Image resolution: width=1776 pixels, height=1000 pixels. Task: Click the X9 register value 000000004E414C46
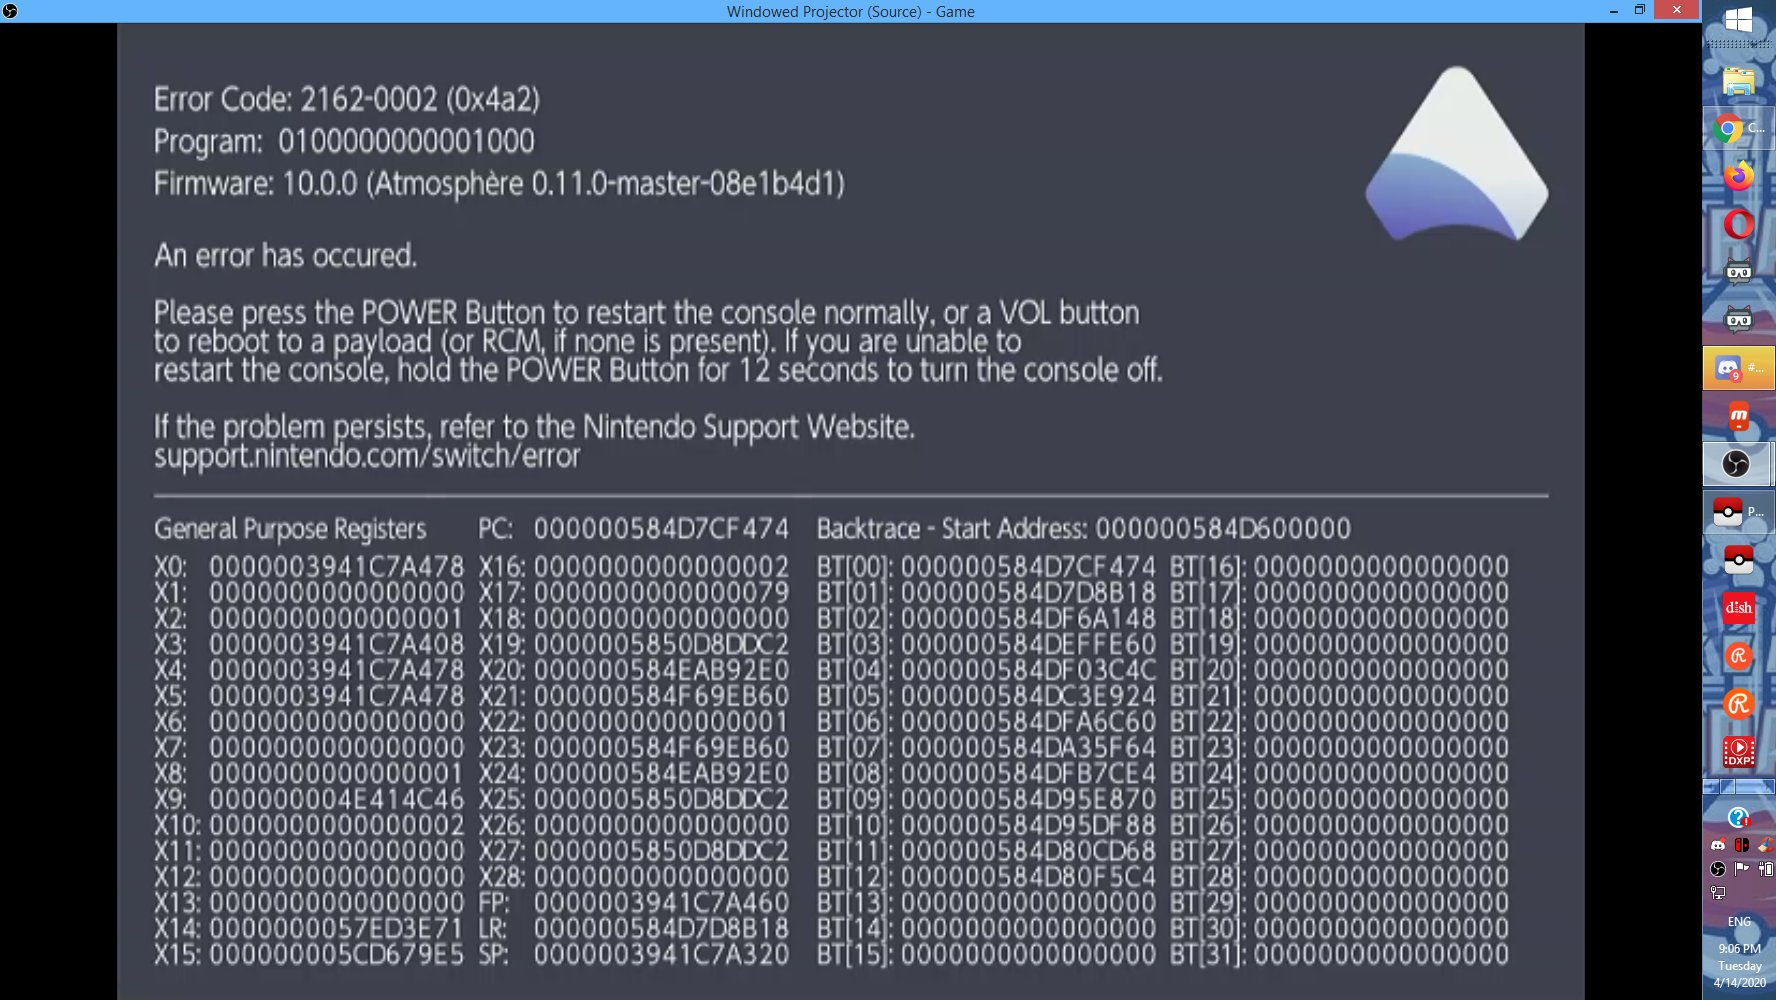pos(337,799)
